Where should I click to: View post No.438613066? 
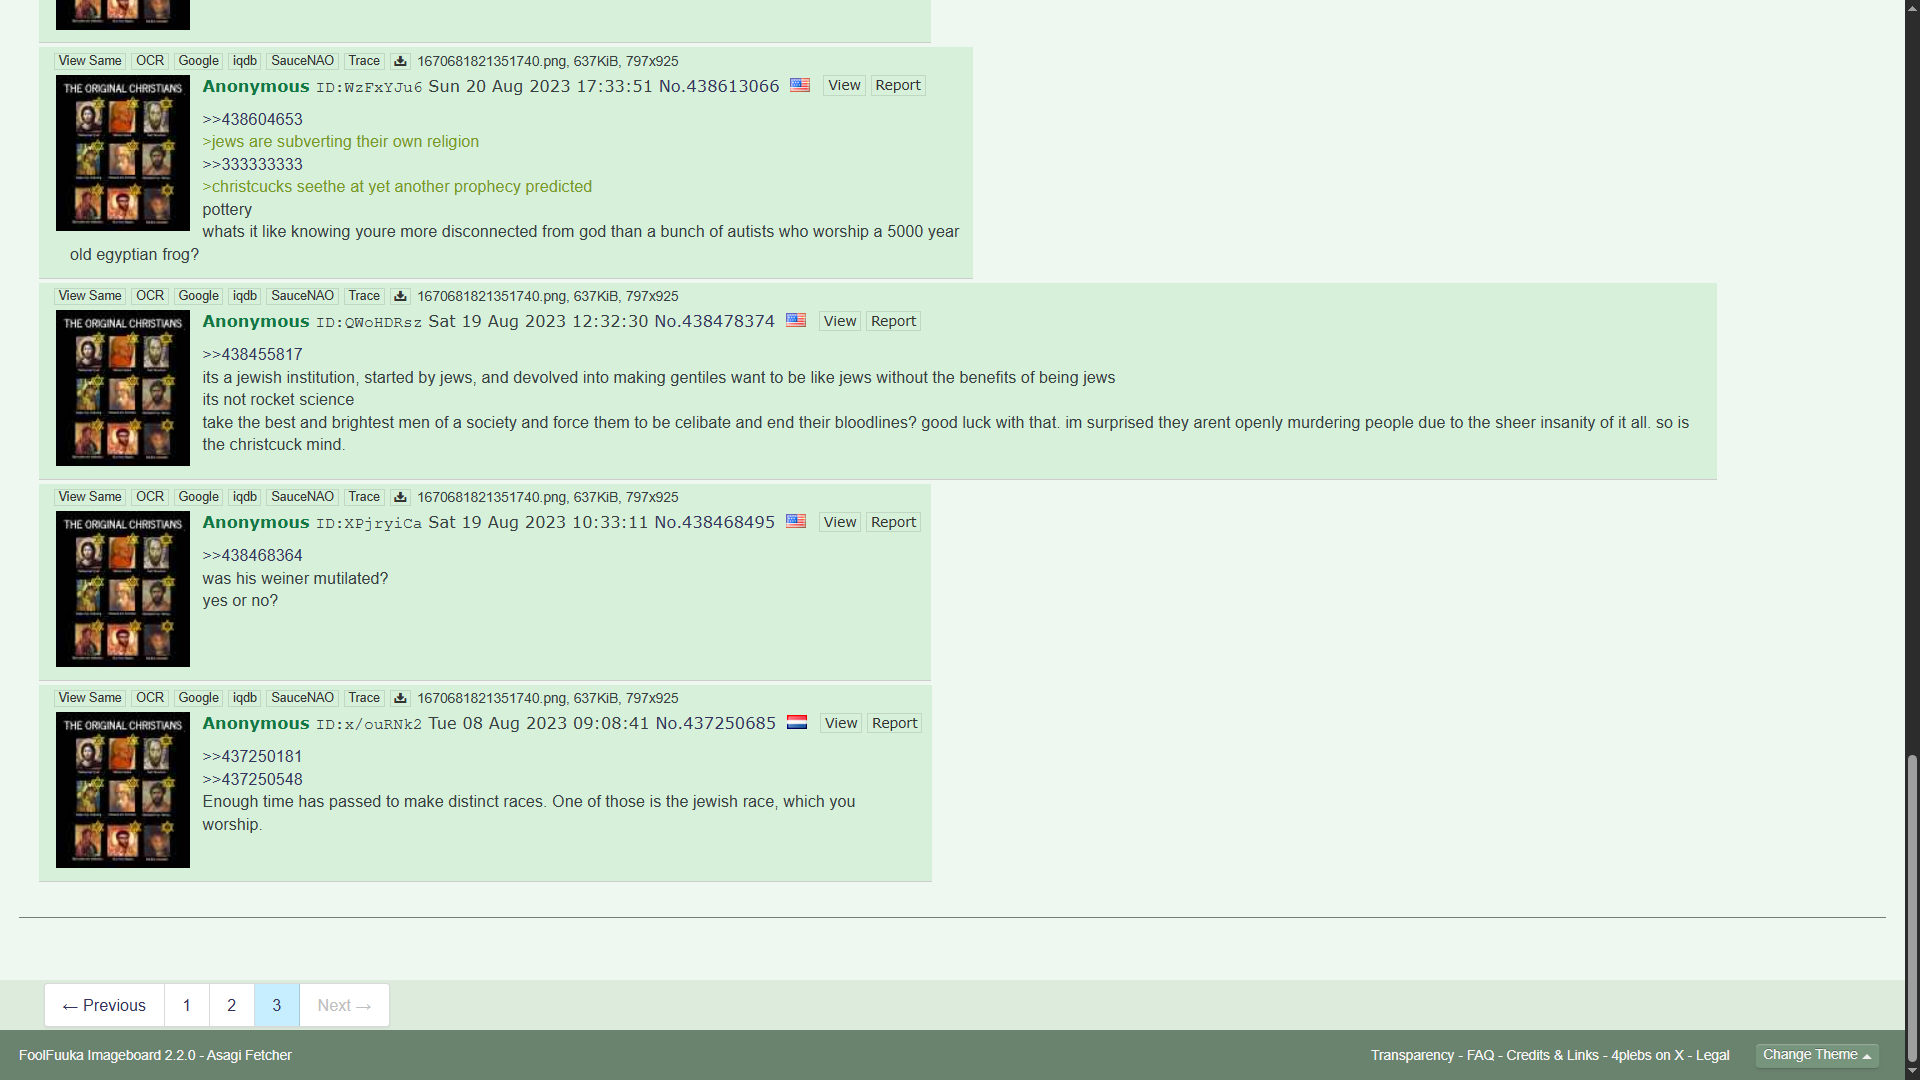[x=844, y=85]
